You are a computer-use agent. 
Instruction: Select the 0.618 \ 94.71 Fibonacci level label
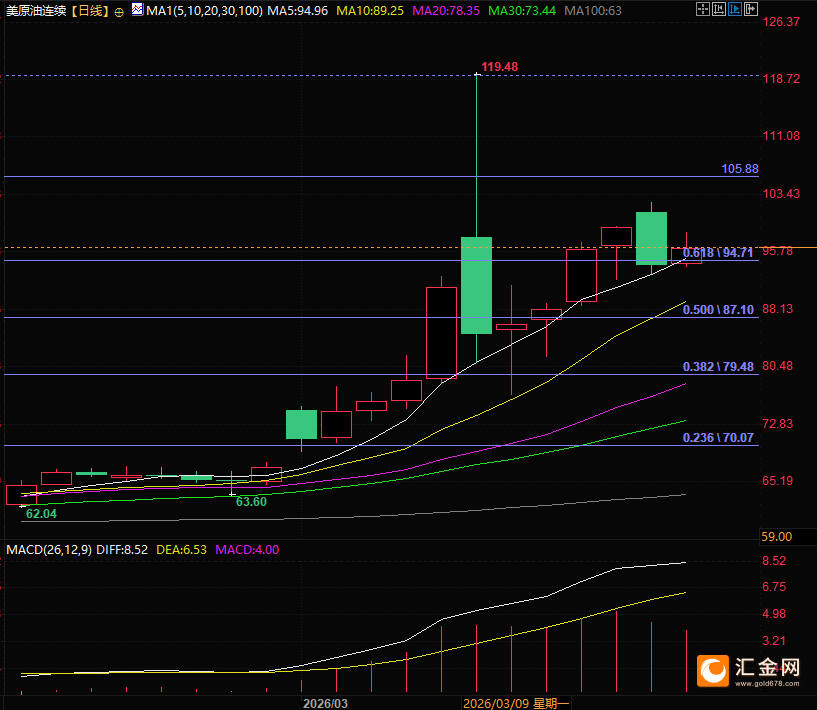click(x=718, y=254)
